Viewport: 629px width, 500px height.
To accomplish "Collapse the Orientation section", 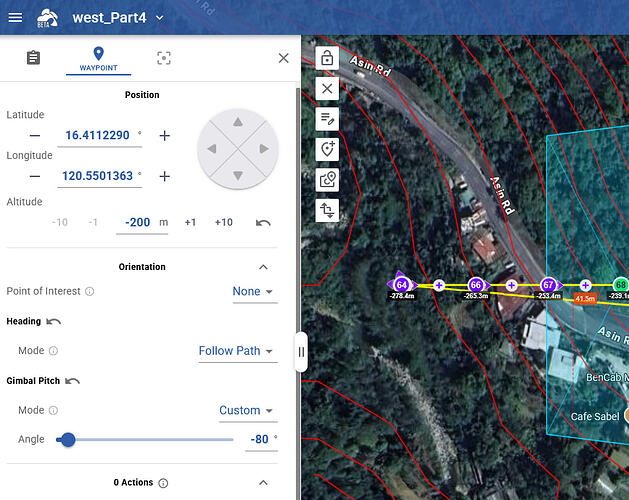I will click(263, 267).
